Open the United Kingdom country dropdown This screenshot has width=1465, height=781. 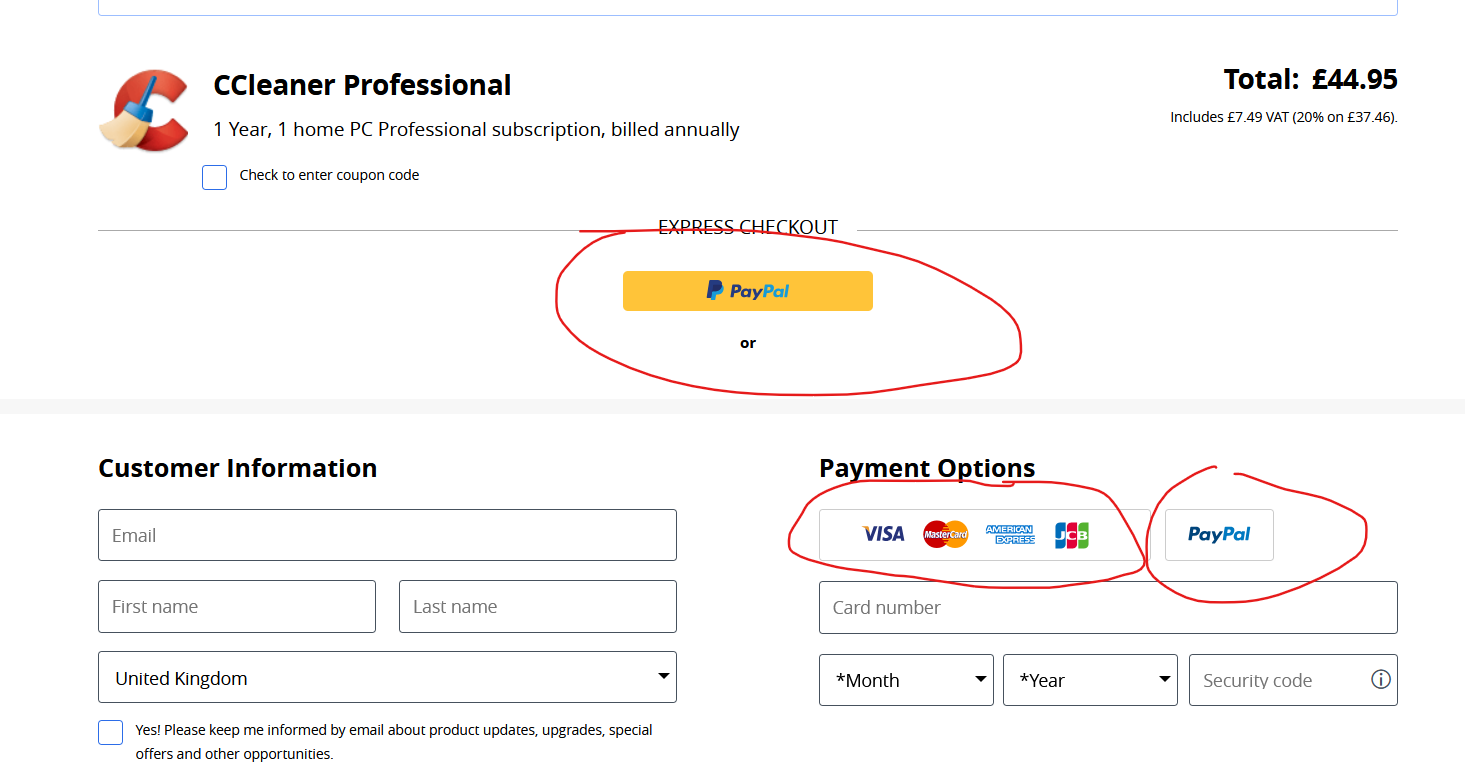coord(387,678)
